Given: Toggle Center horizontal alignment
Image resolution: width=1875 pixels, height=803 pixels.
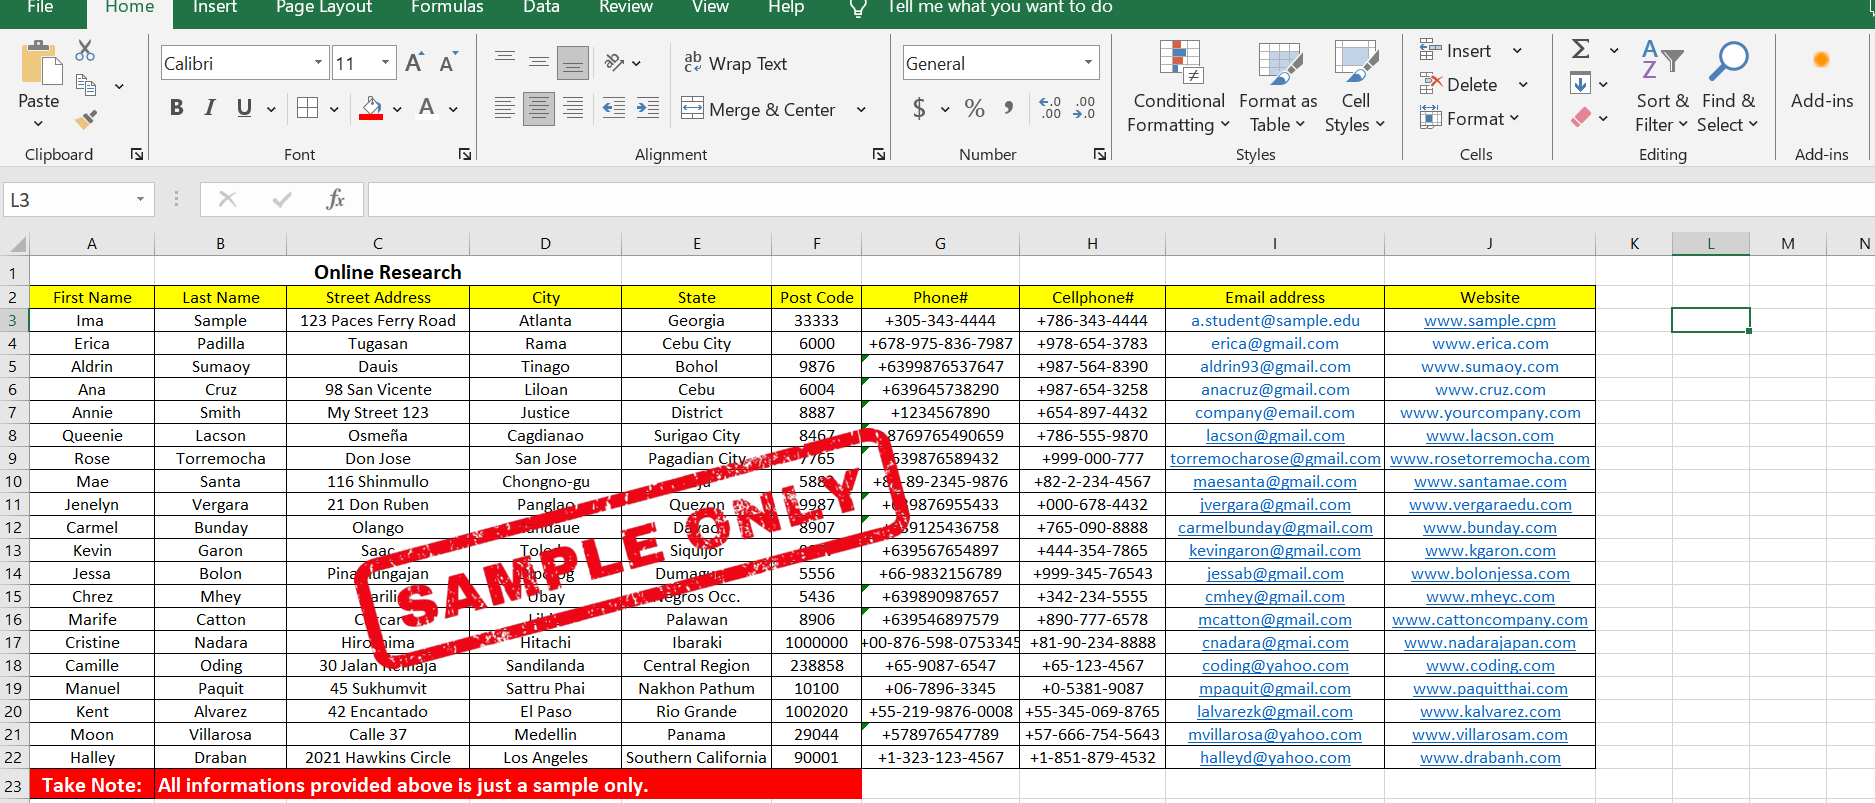Looking at the screenshot, I should point(539,108).
